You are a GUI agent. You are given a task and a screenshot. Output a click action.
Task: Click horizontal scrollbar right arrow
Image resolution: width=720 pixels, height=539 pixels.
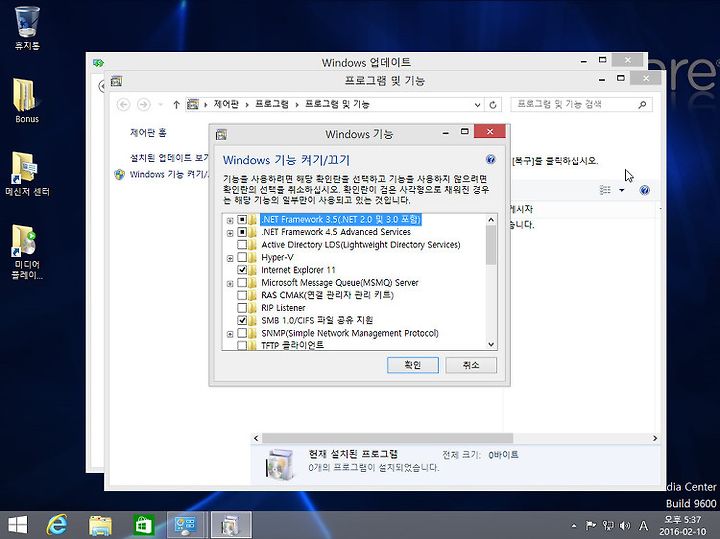pos(655,438)
